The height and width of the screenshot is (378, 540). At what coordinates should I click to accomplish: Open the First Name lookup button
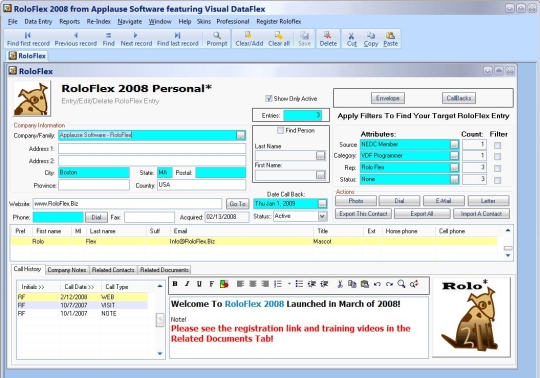pyautogui.click(x=321, y=175)
